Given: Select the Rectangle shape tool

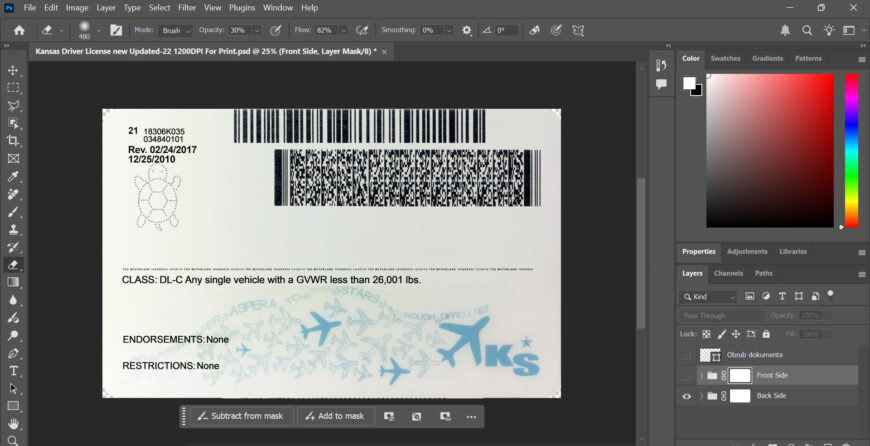Looking at the screenshot, I should (x=13, y=406).
